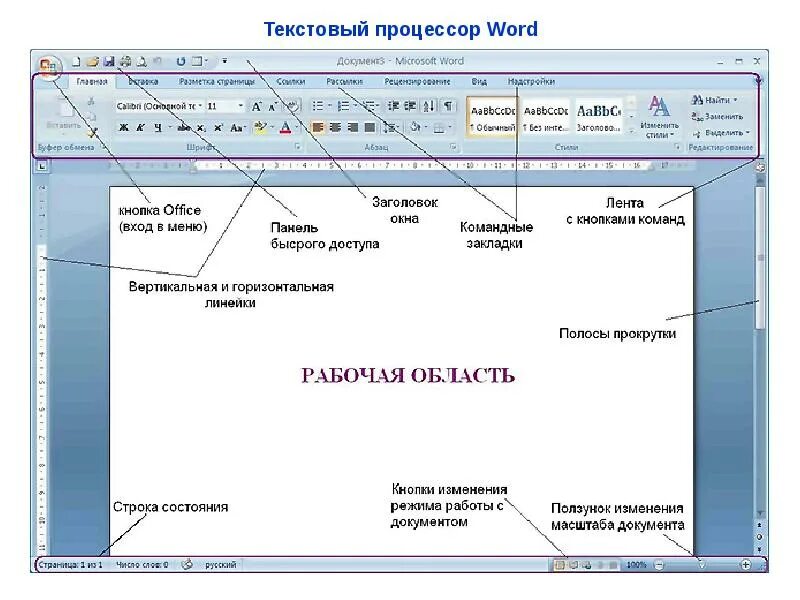The width and height of the screenshot is (800, 600).
Task: Click Число слов: 0 in the status bar
Action: coord(142,565)
